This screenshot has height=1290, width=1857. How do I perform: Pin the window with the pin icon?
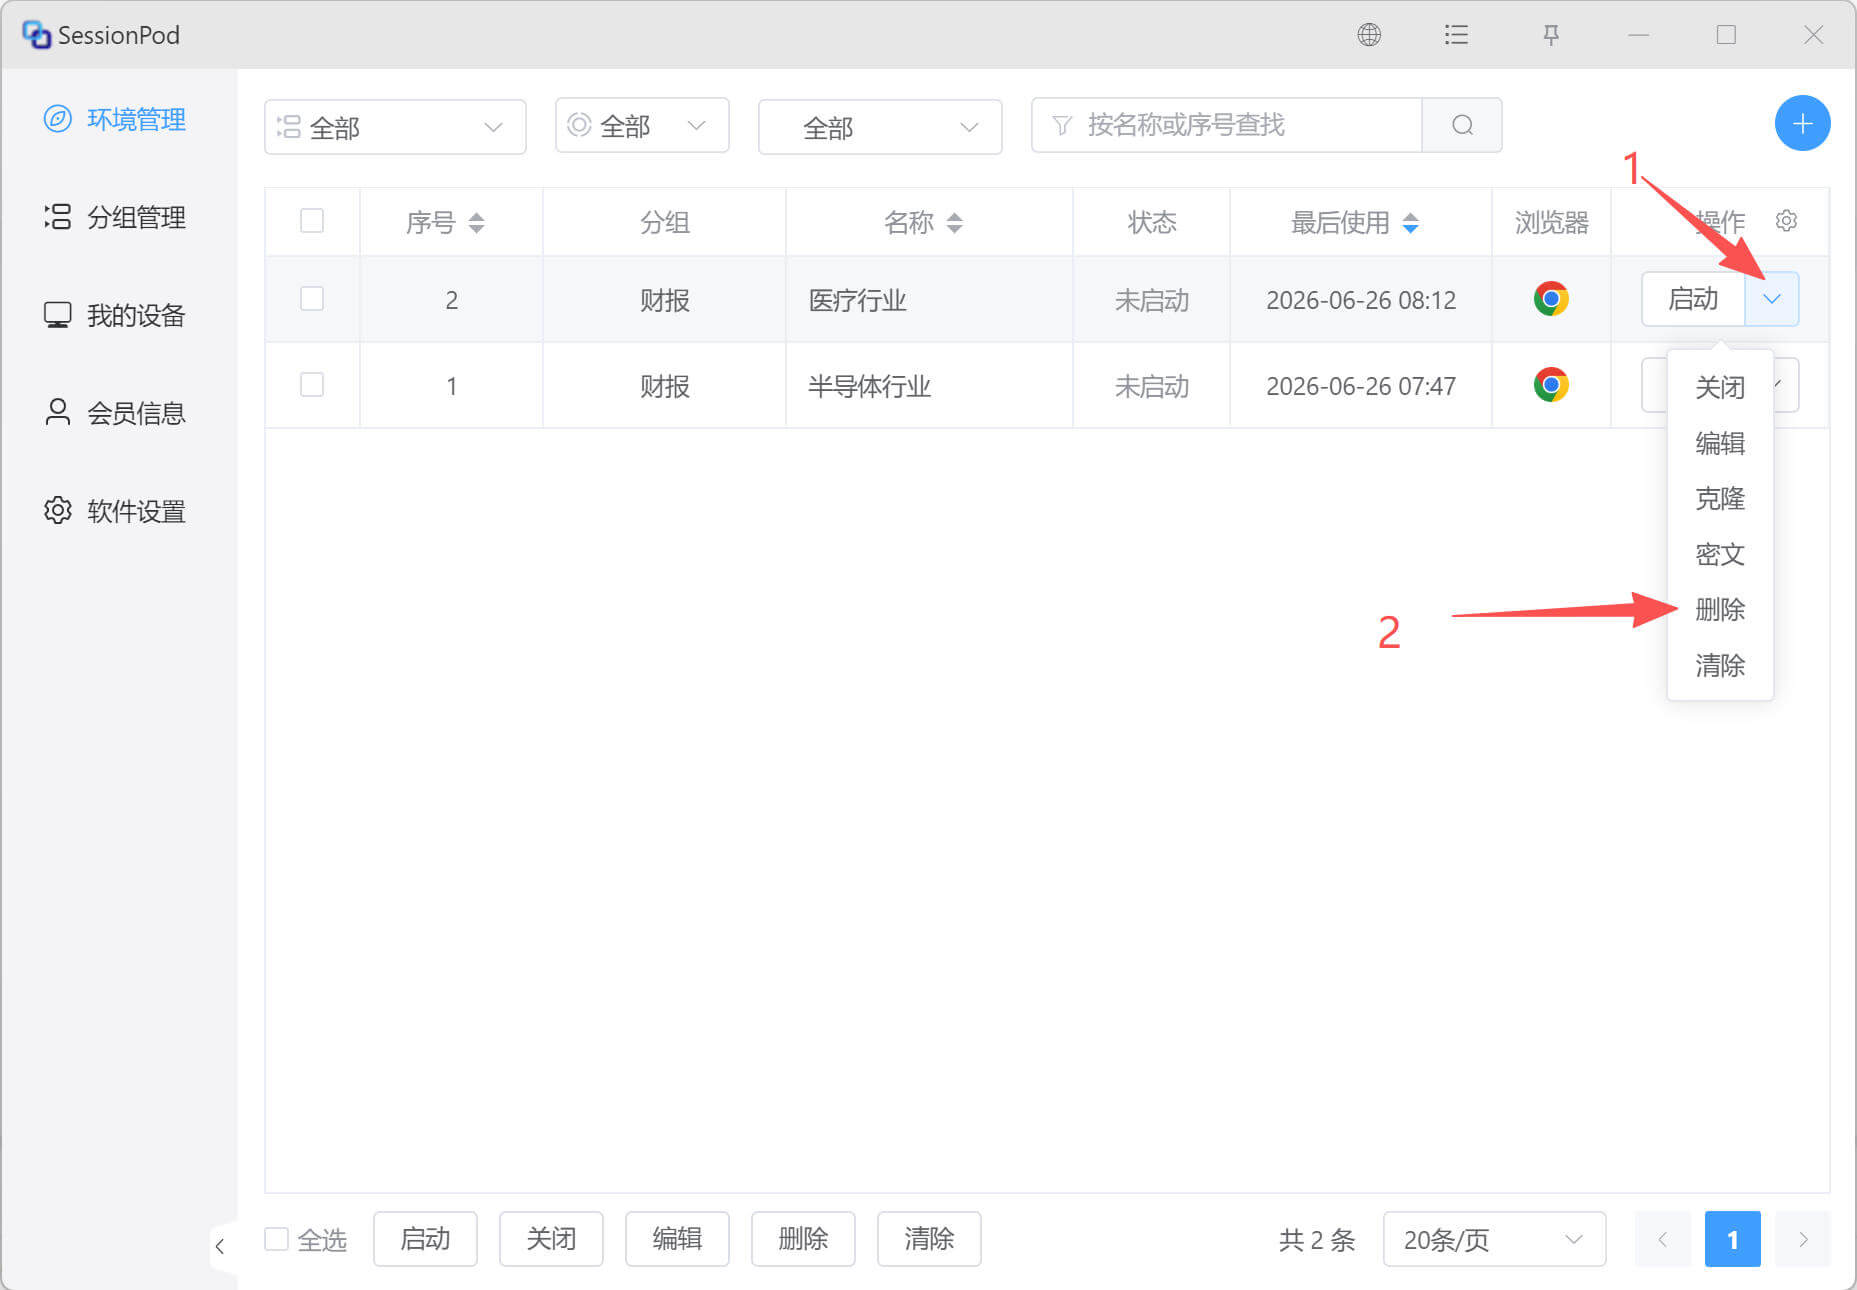[x=1550, y=35]
